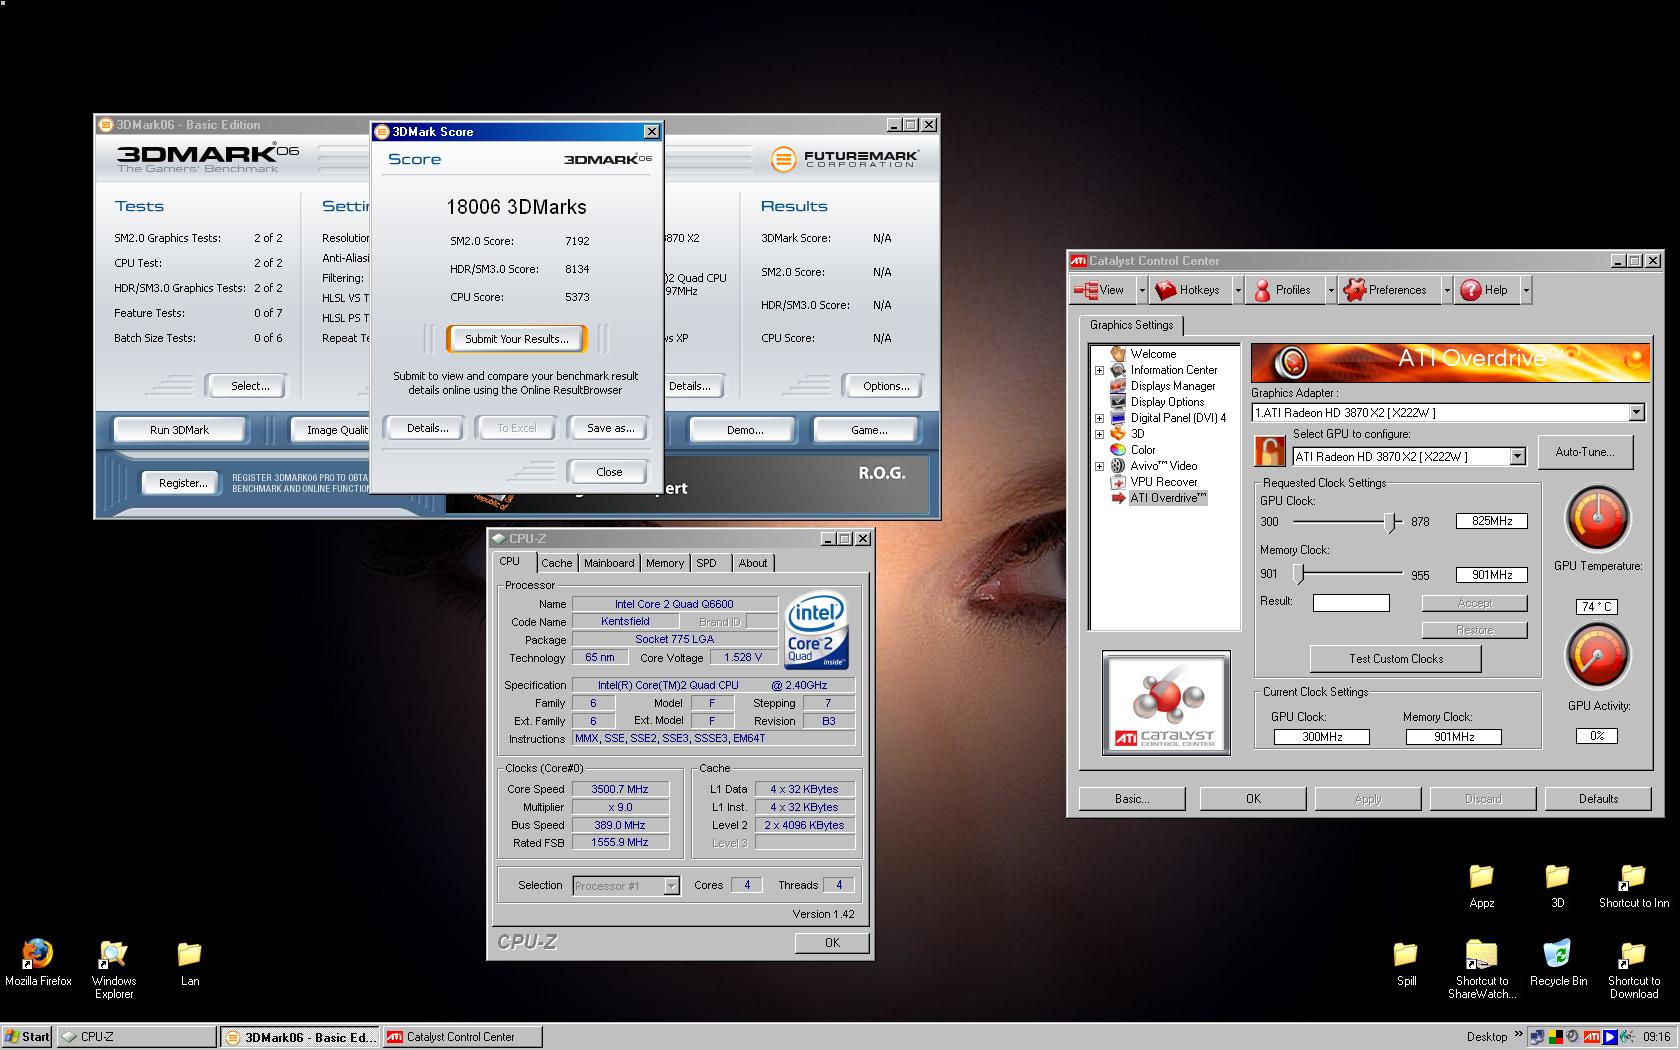Switch to the Cache tab in CPU-Z
Viewport: 1680px width, 1050px height.
[x=557, y=563]
